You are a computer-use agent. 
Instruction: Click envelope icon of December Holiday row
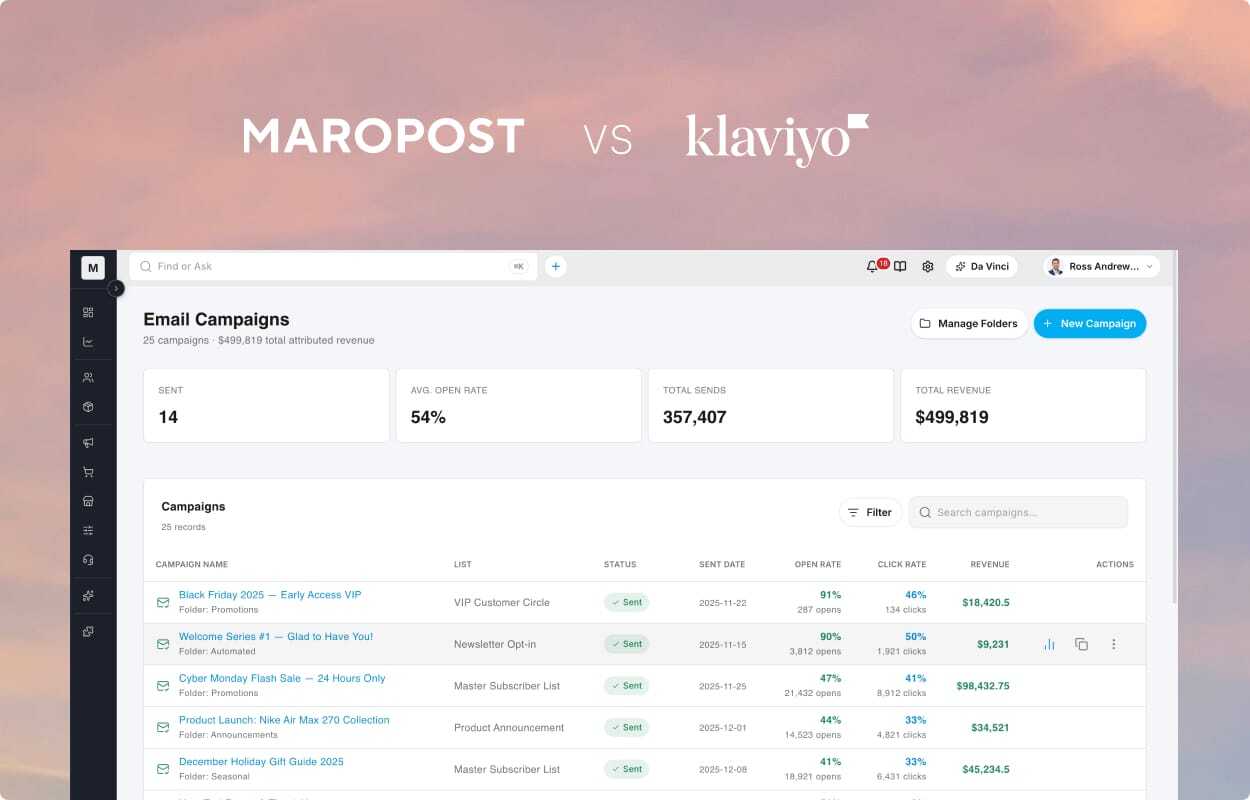tap(163, 769)
